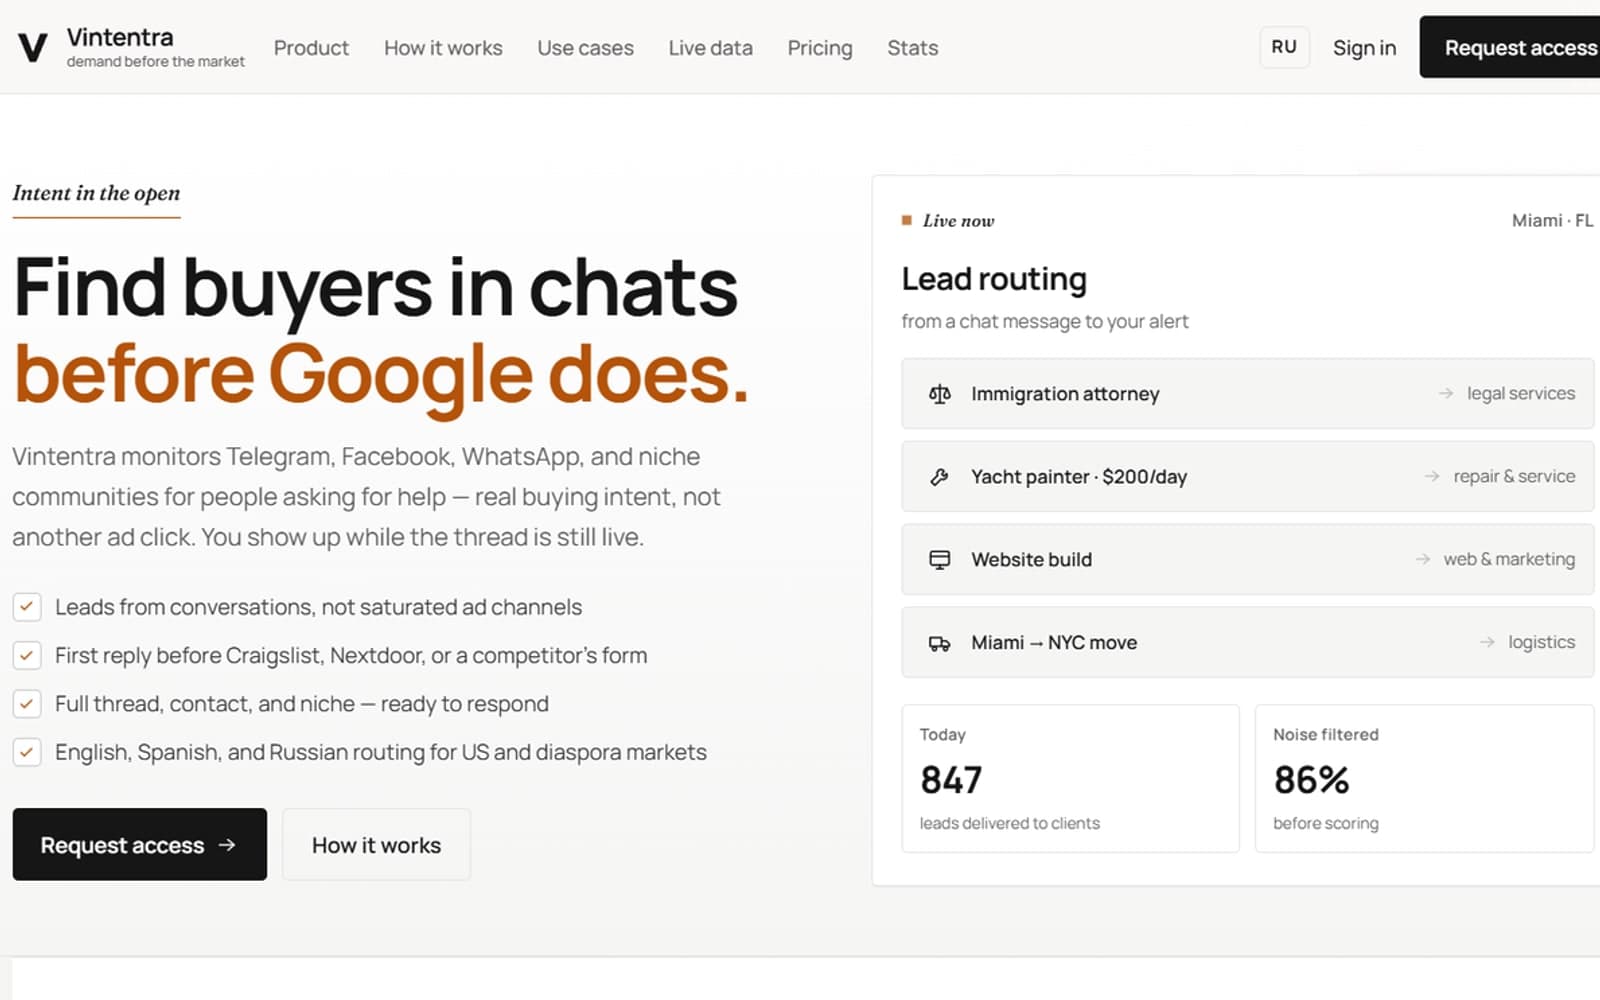The width and height of the screenshot is (1600, 1000).
Task: Click the hero Request access button
Action: [x=140, y=845]
